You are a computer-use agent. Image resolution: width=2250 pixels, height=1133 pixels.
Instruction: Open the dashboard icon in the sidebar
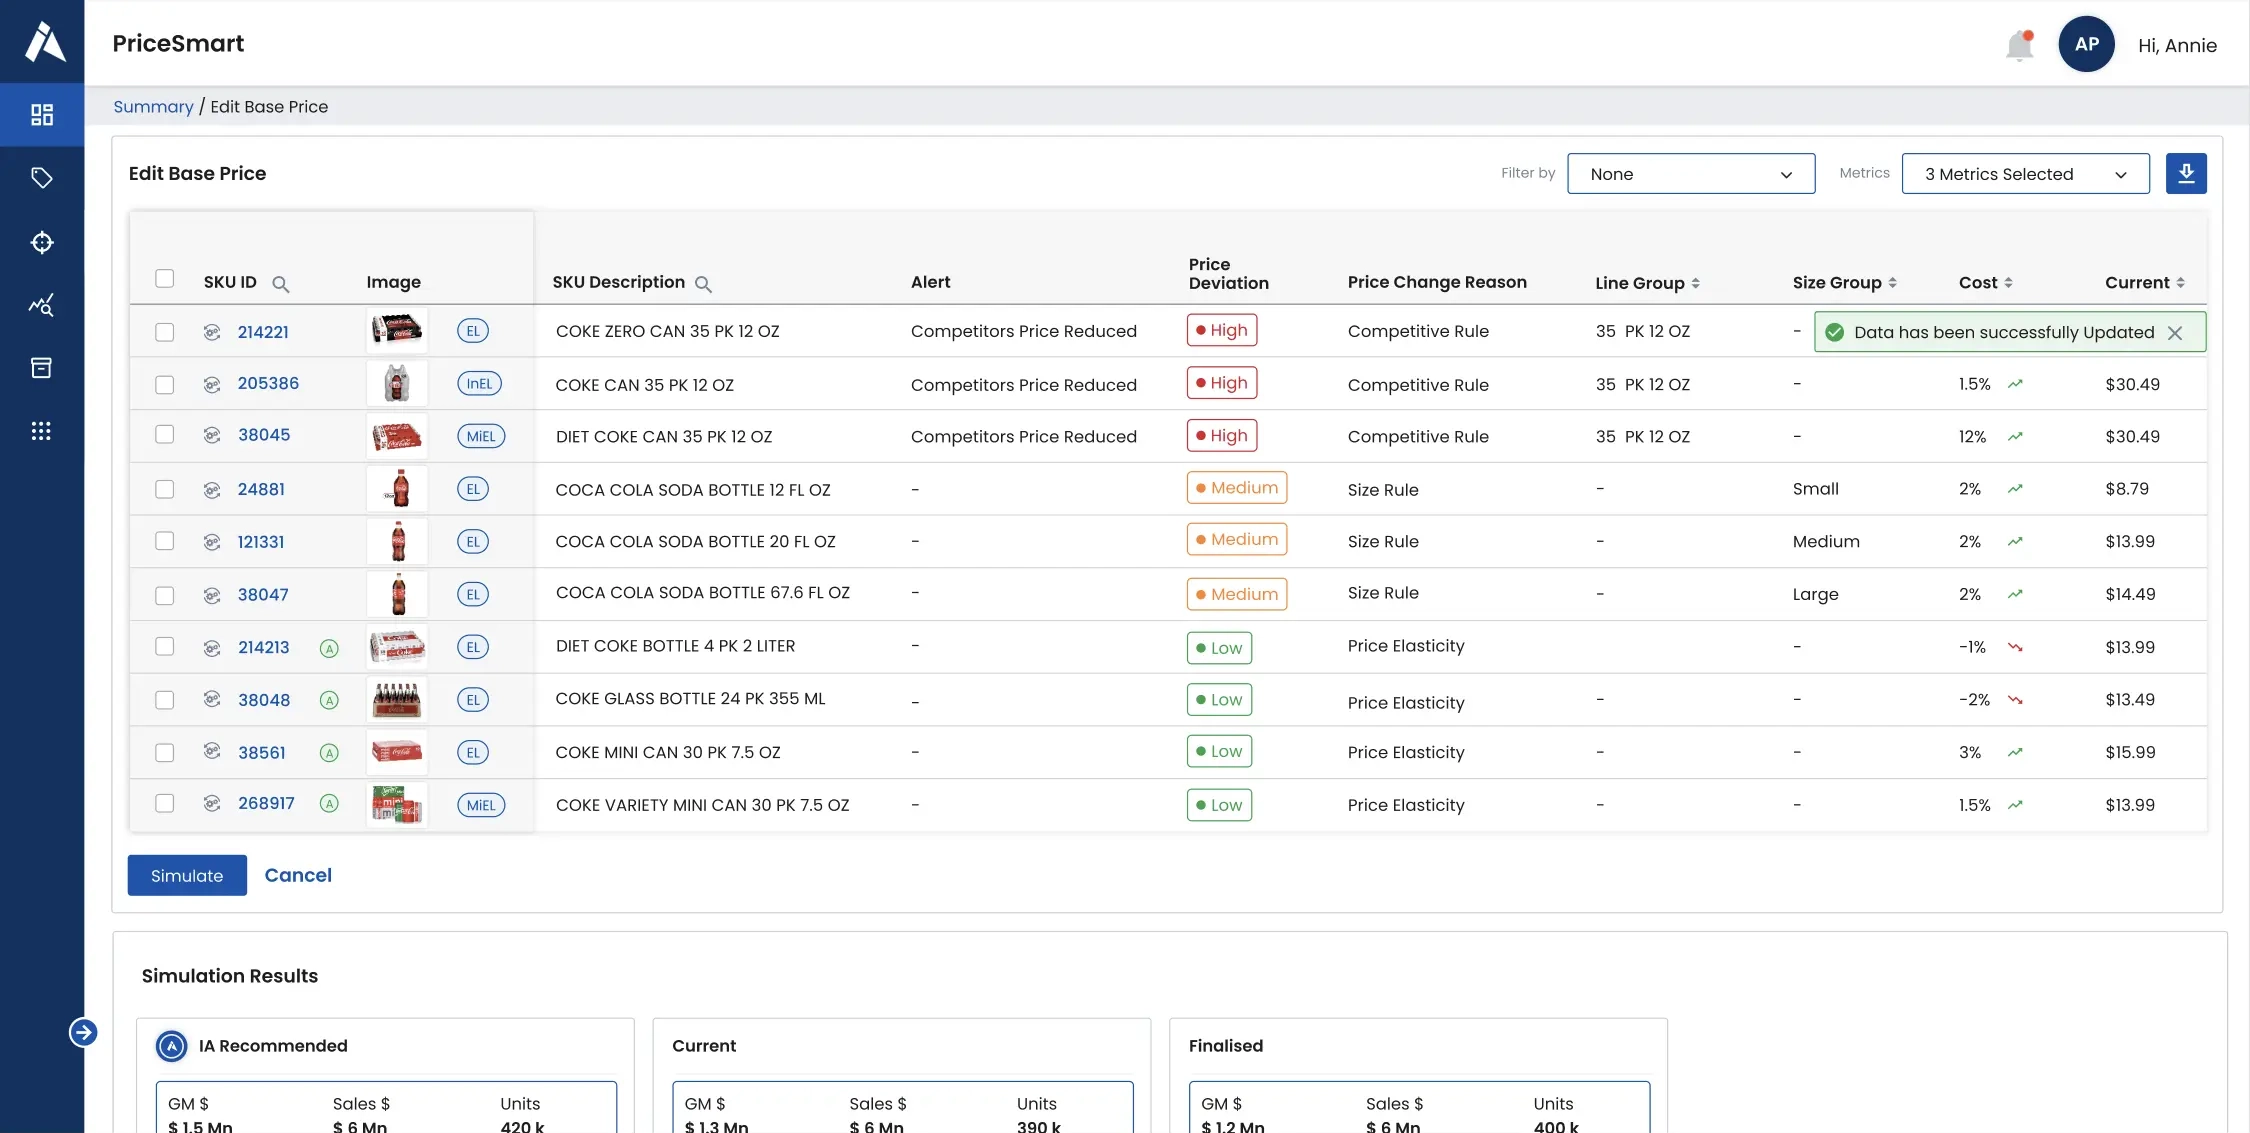pyautogui.click(x=42, y=115)
